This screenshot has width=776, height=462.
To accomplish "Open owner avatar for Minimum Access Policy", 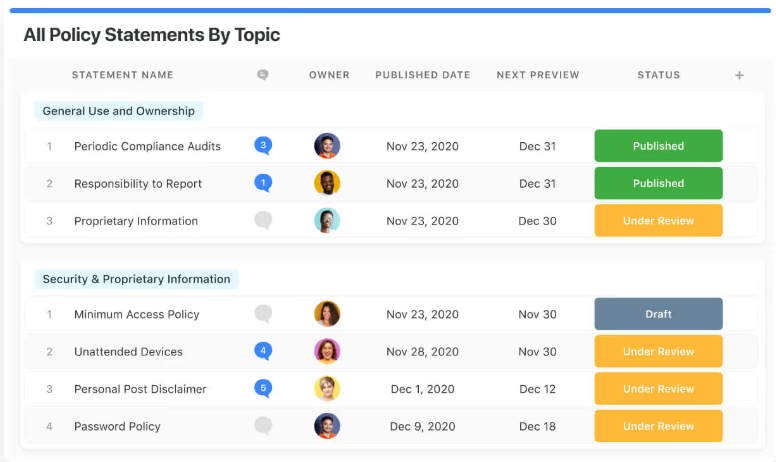I will [327, 314].
